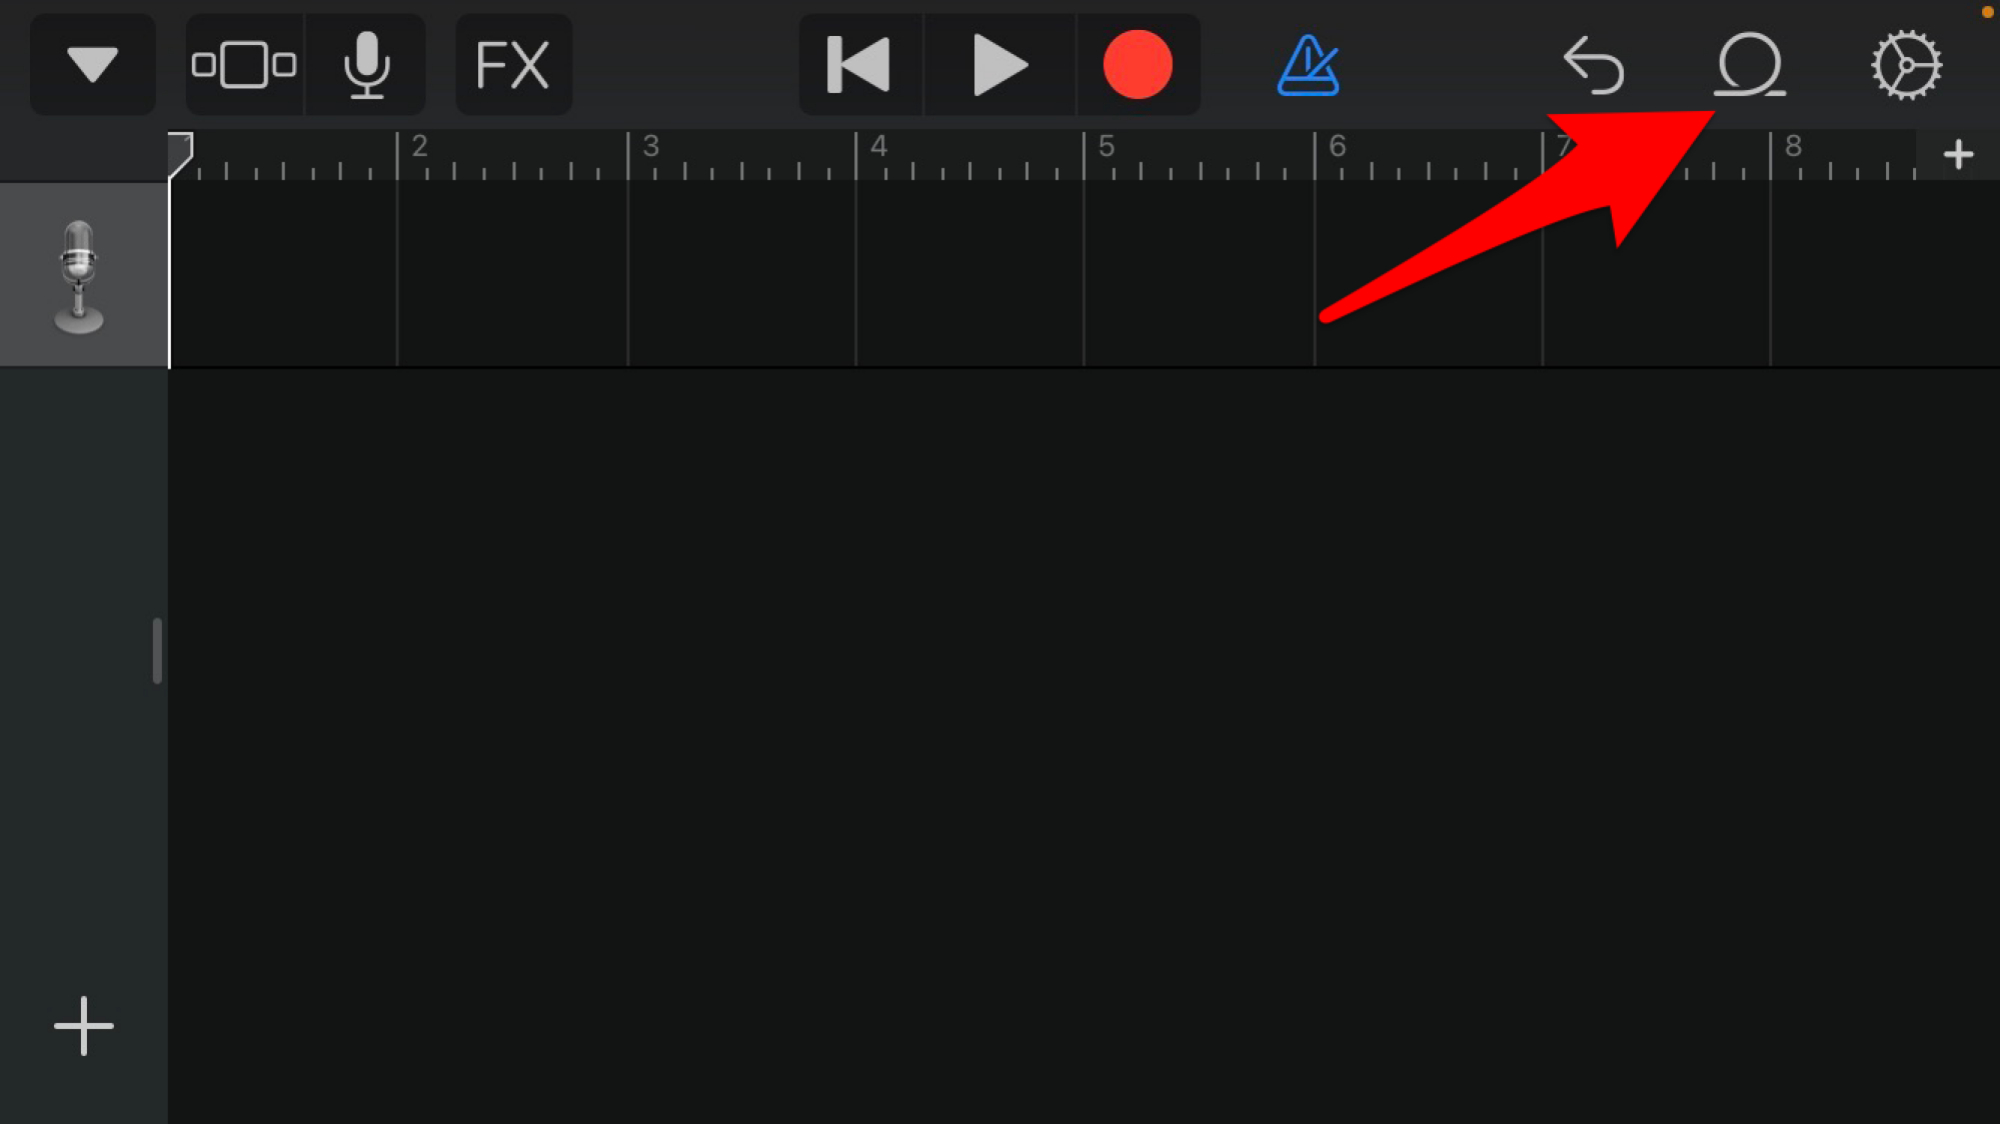Undo the last action with the arrow
The image size is (2000, 1124).
click(x=1593, y=65)
